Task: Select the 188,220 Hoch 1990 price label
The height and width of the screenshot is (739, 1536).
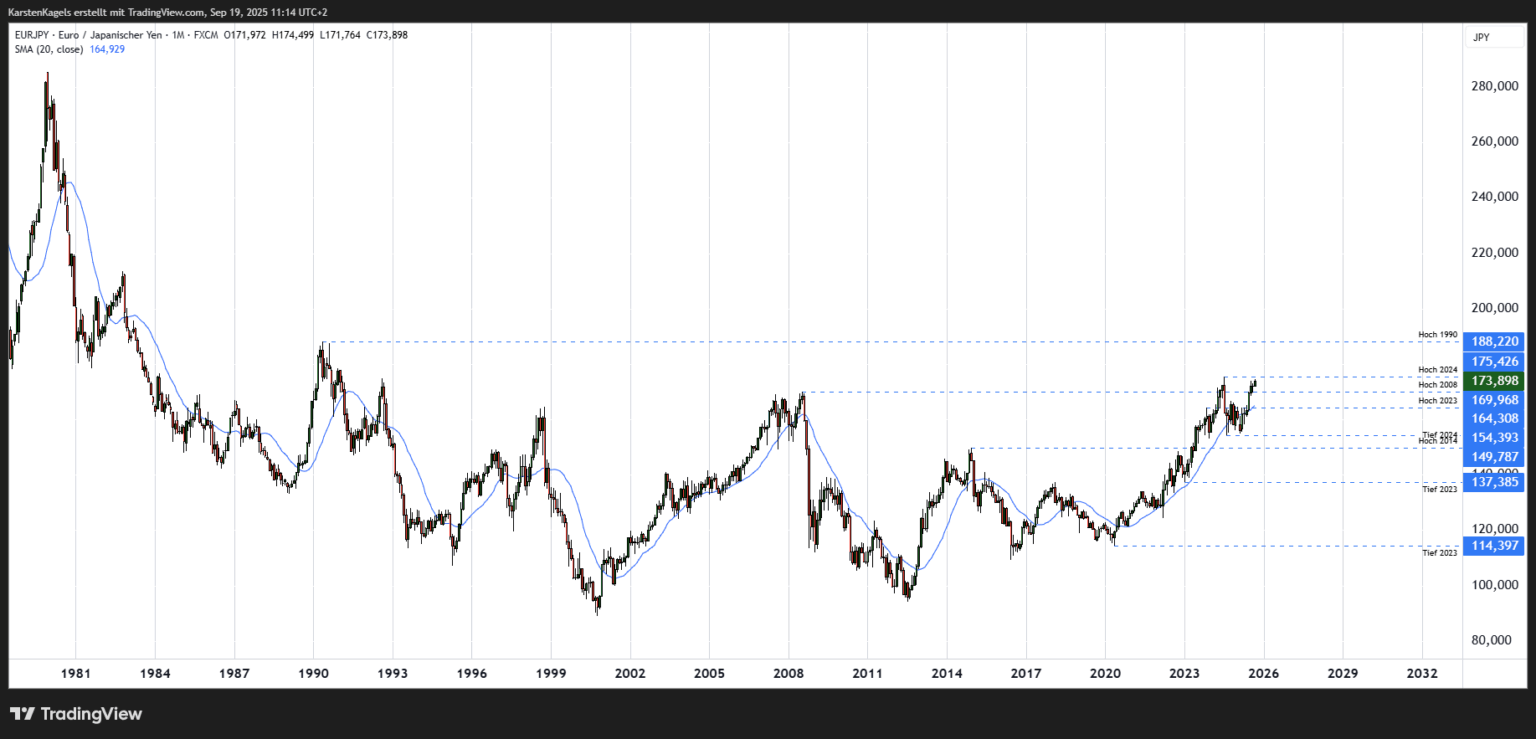Action: [x=1493, y=341]
